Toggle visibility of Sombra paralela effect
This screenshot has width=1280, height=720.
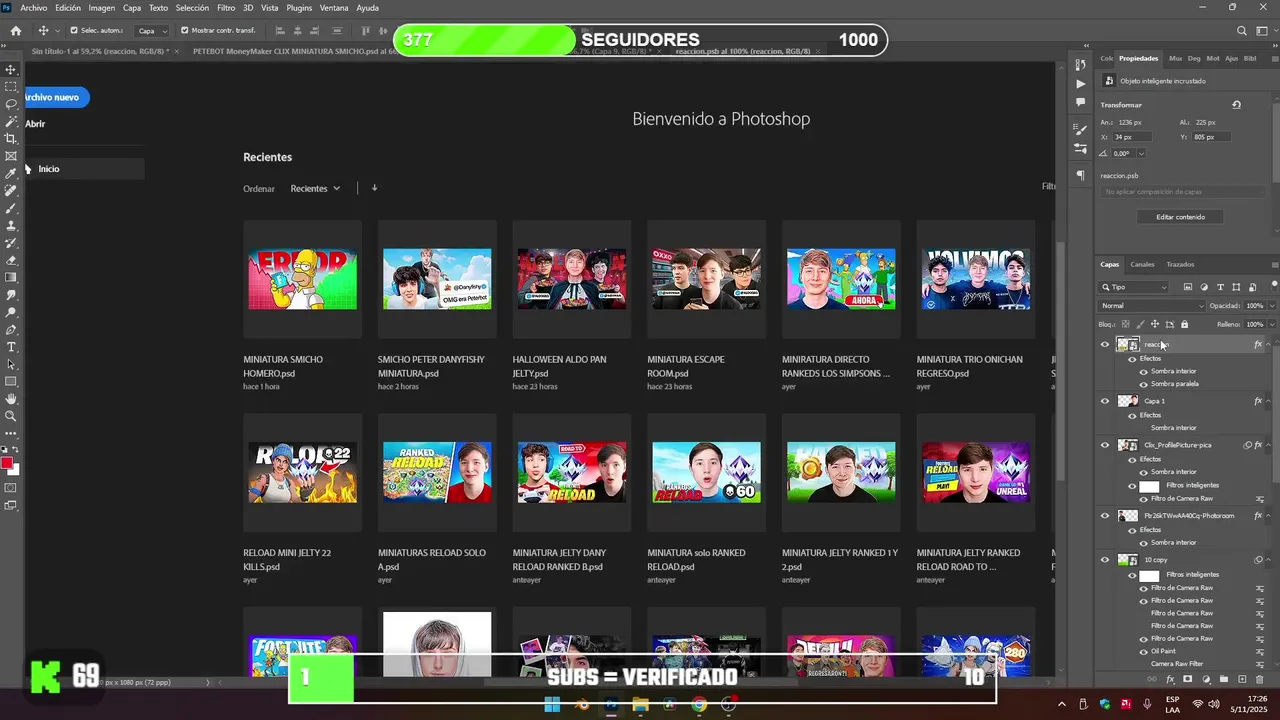[1144, 384]
